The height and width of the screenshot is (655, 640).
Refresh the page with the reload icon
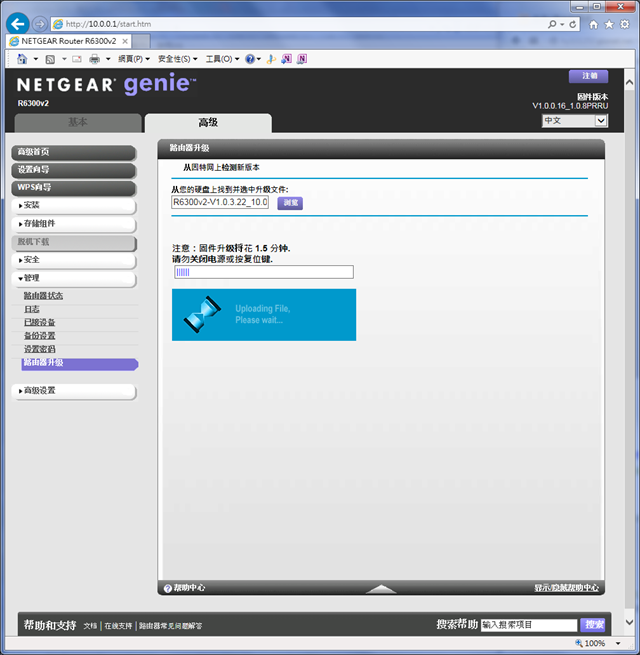click(x=573, y=24)
